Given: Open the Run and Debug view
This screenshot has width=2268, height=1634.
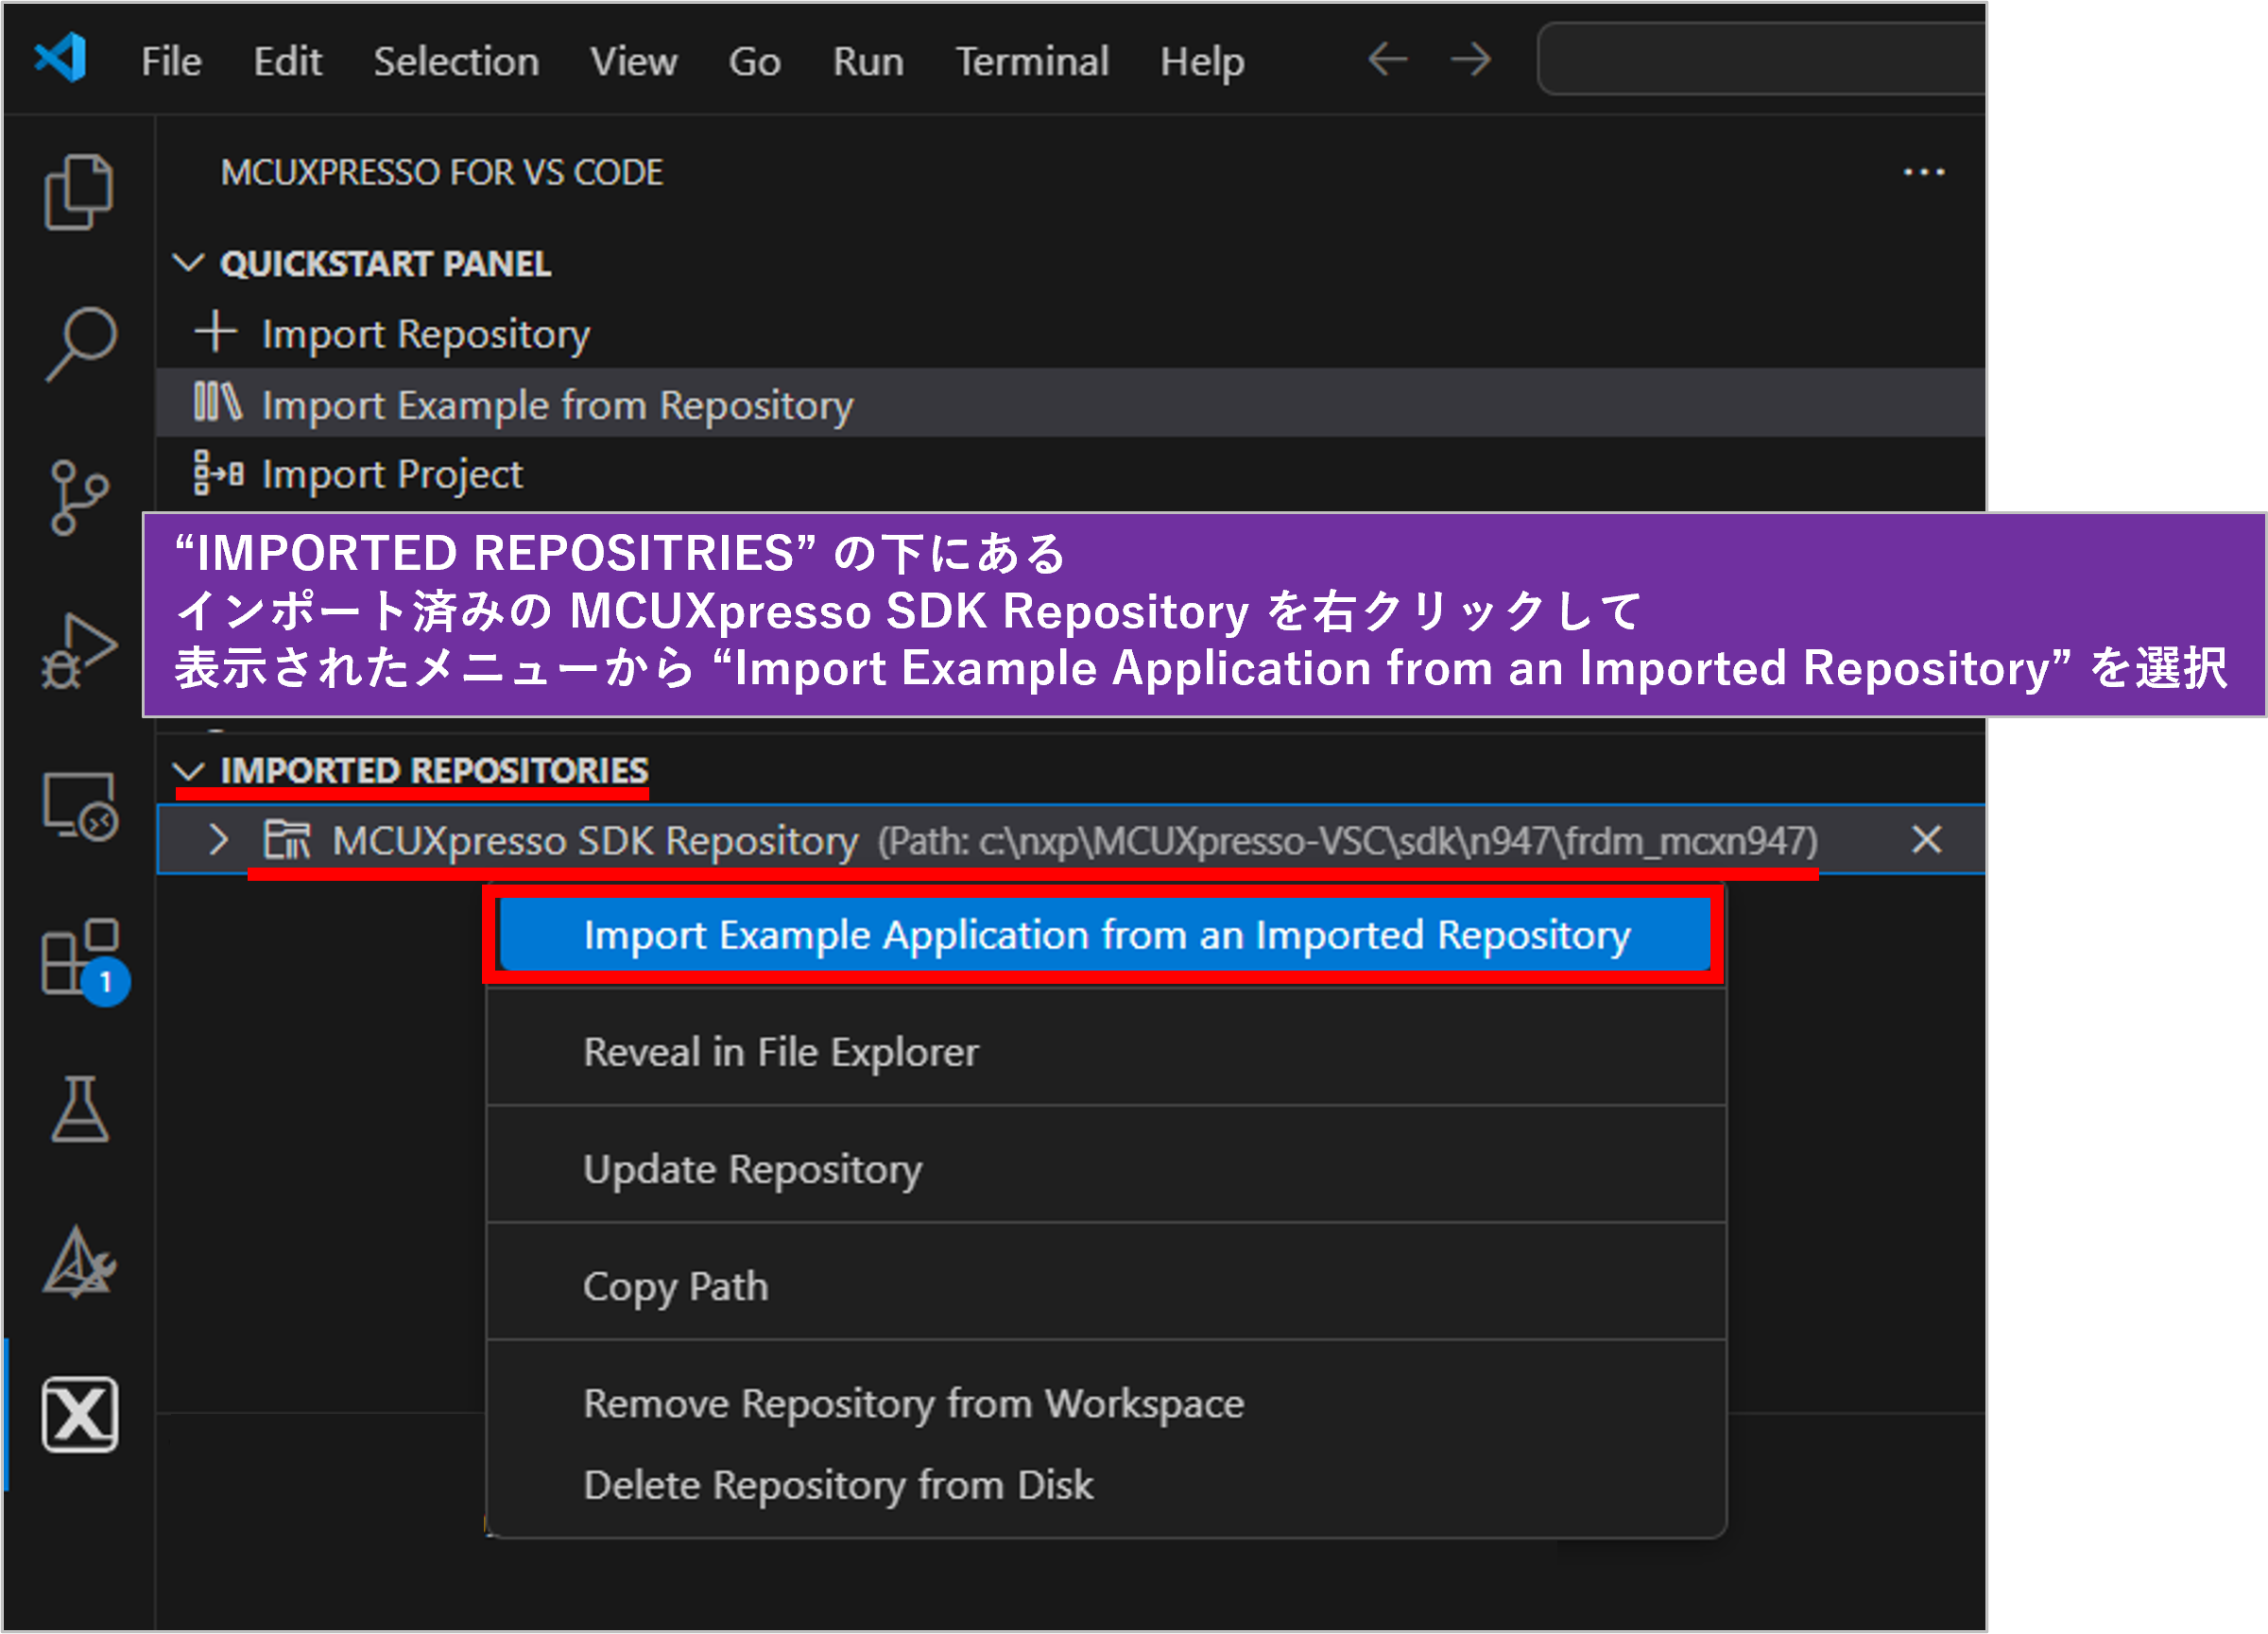Looking at the screenshot, I should (x=78, y=651).
